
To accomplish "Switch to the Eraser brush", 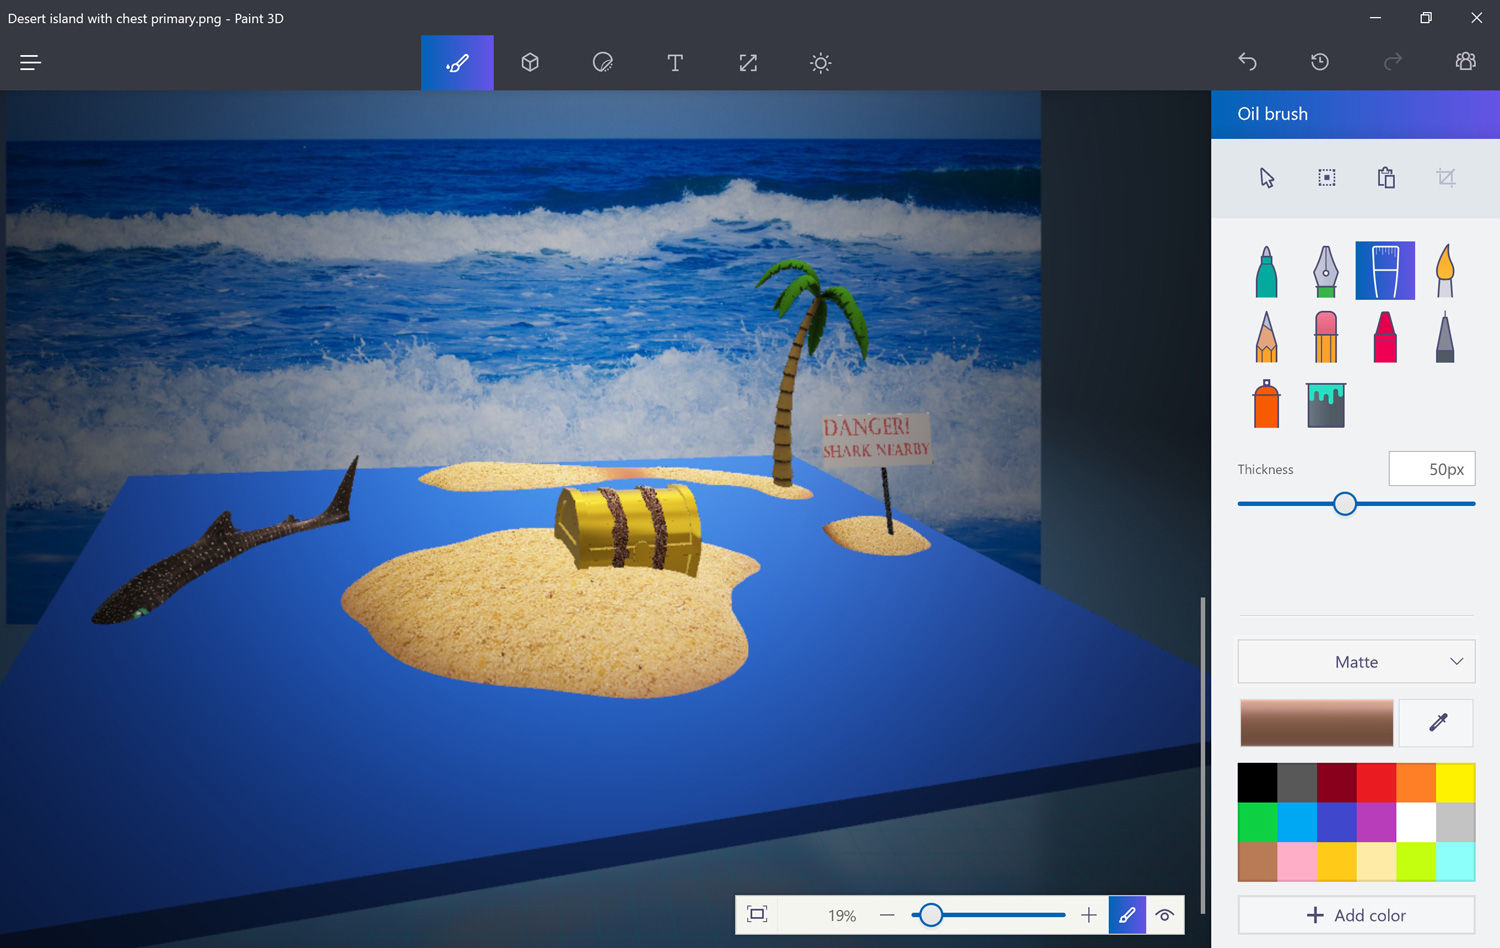I will pos(1325,336).
